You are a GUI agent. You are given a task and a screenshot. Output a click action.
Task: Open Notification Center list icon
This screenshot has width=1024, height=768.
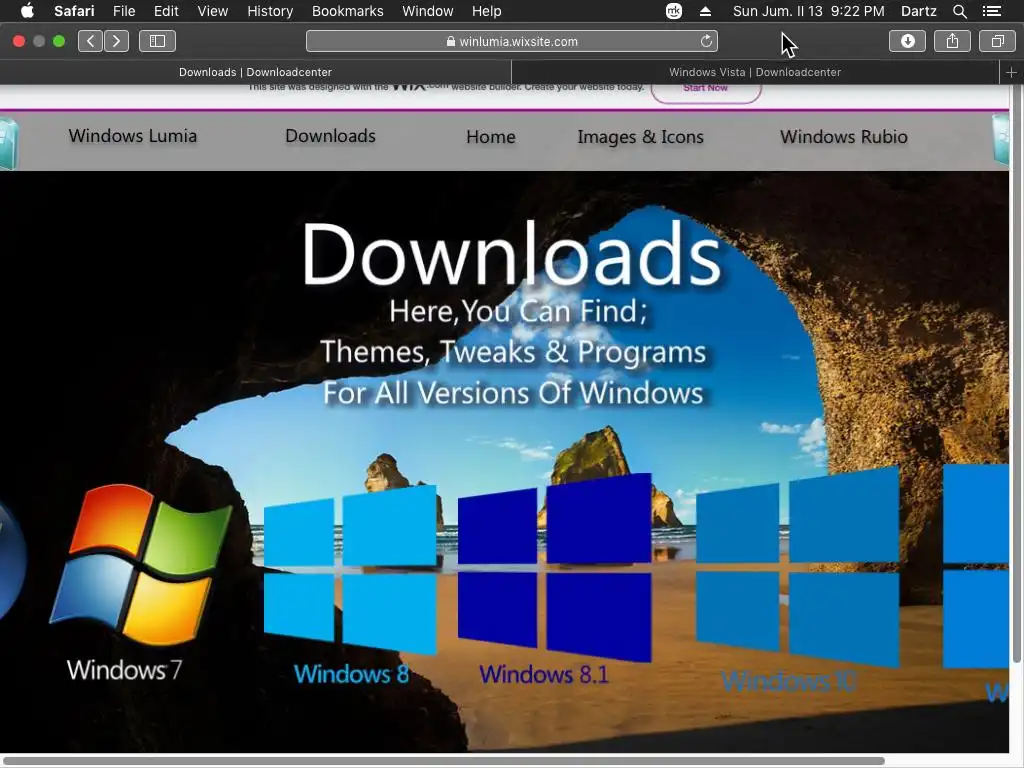[992, 11]
